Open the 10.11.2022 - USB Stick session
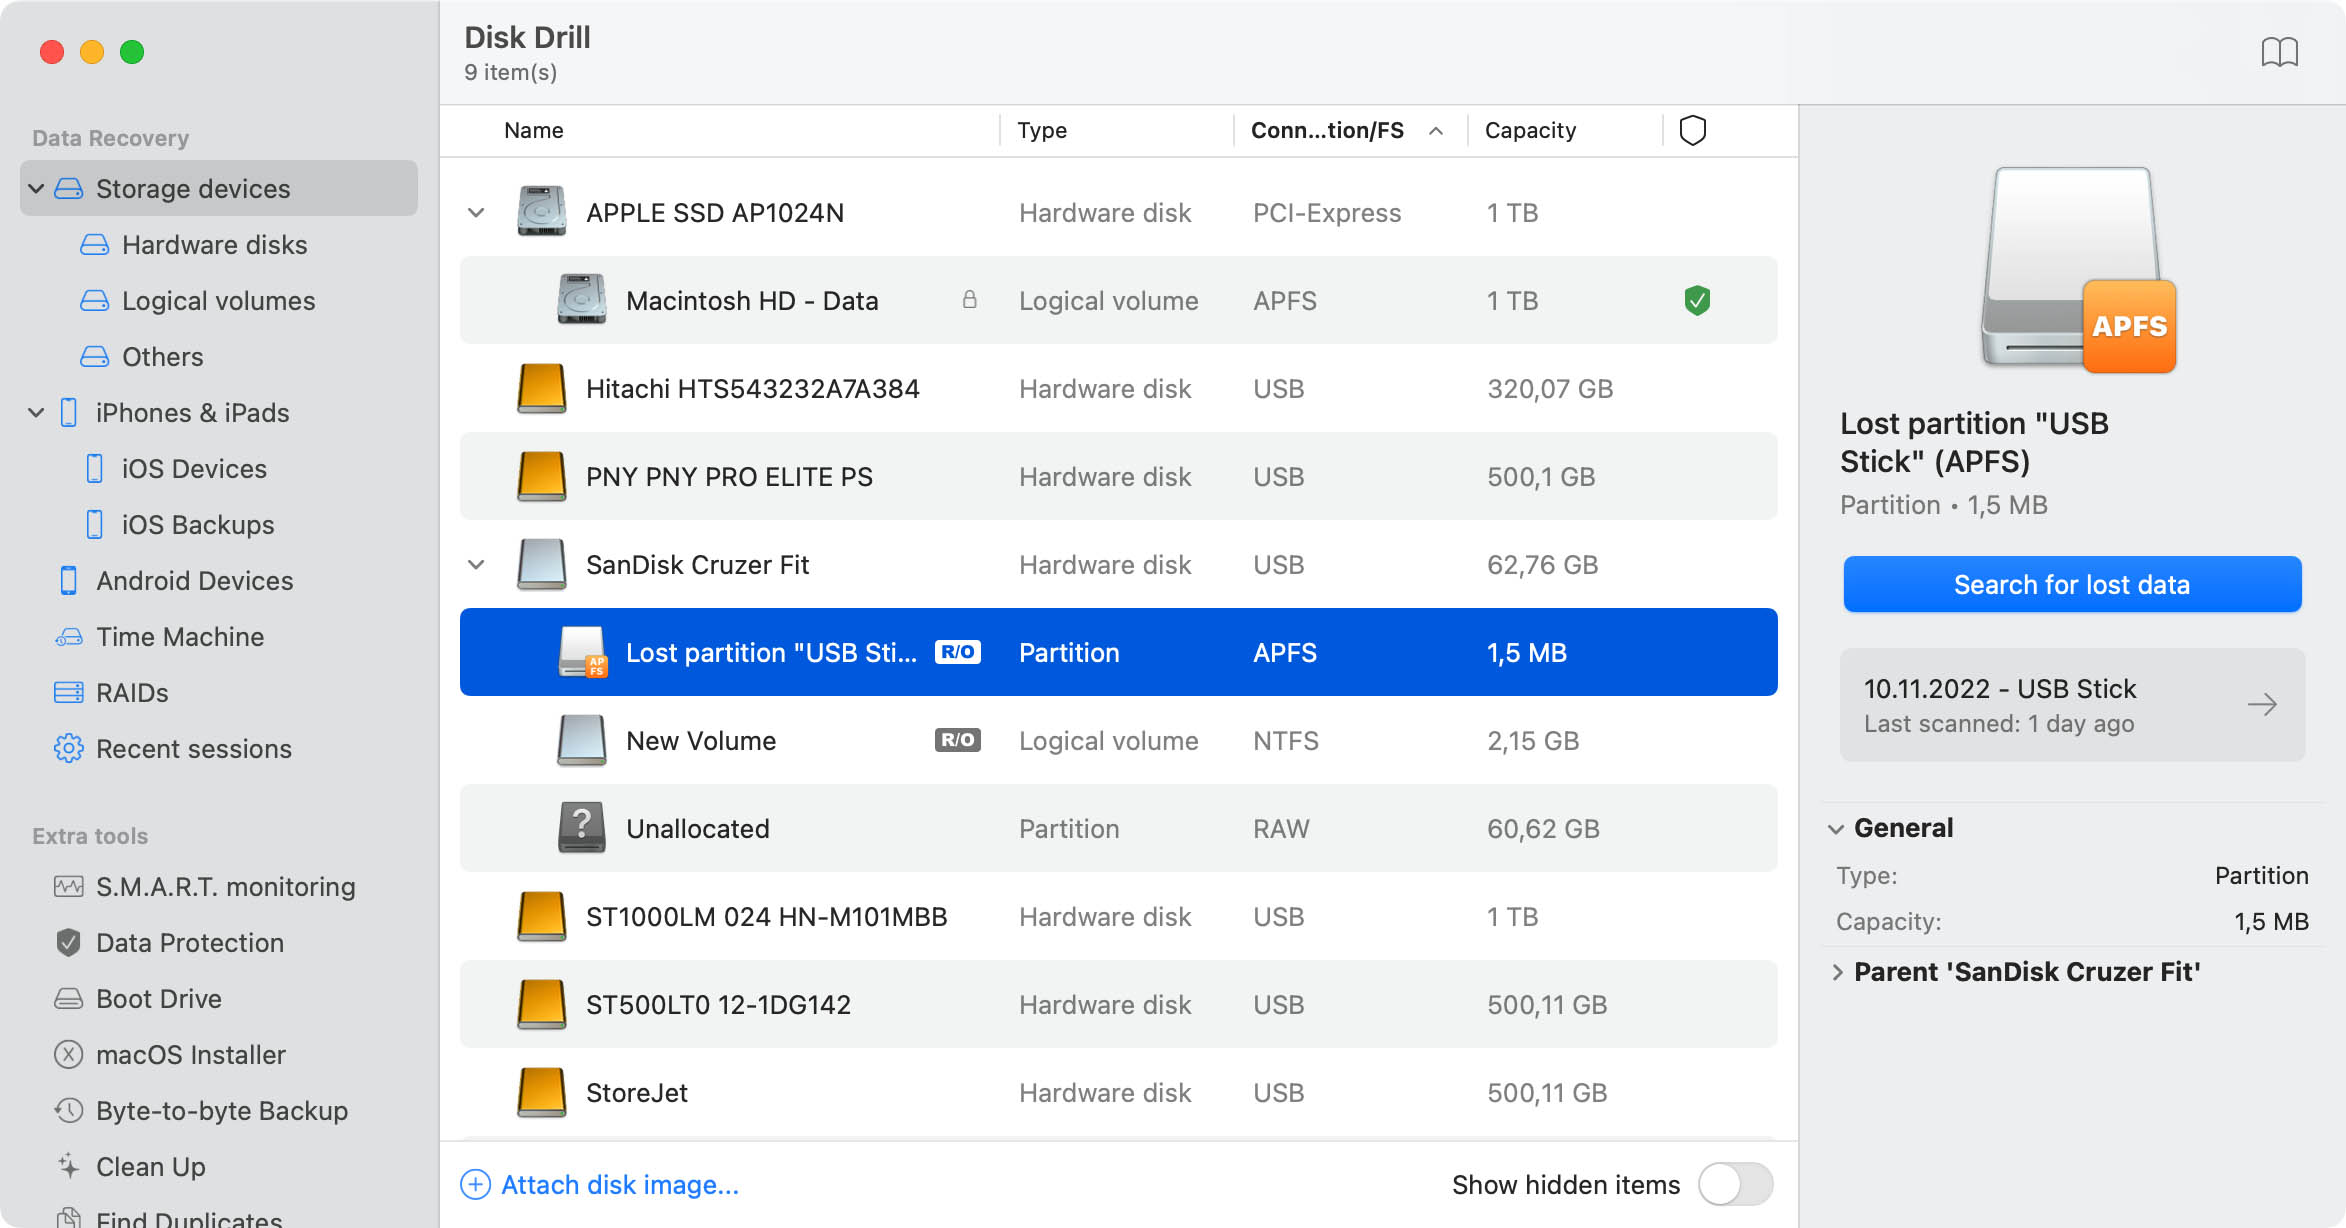Viewport: 2346px width, 1228px height. coord(2072,705)
